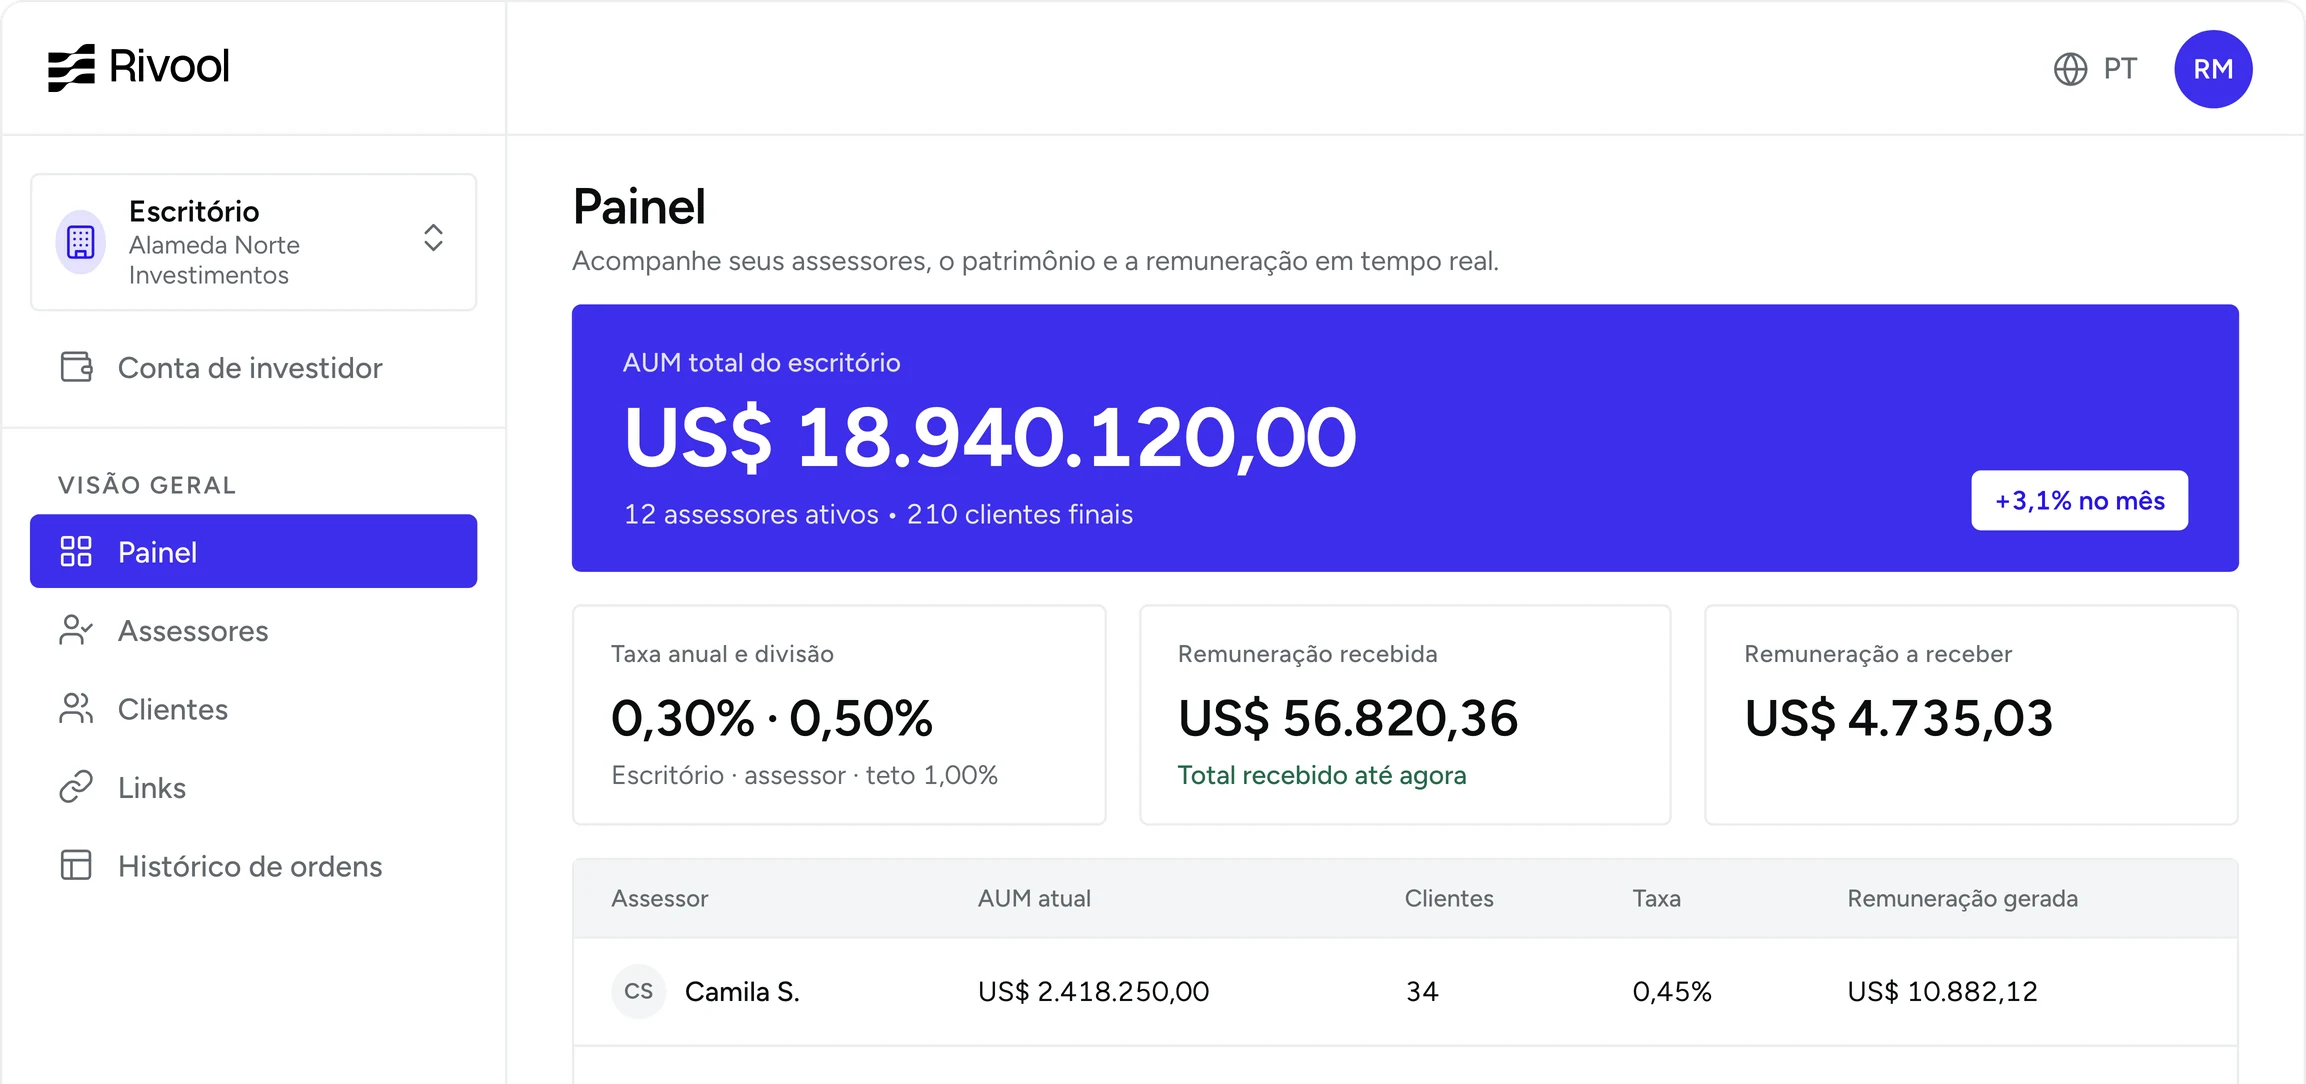Click the Remuneração recebida card
The width and height of the screenshot is (2306, 1084).
click(1405, 715)
